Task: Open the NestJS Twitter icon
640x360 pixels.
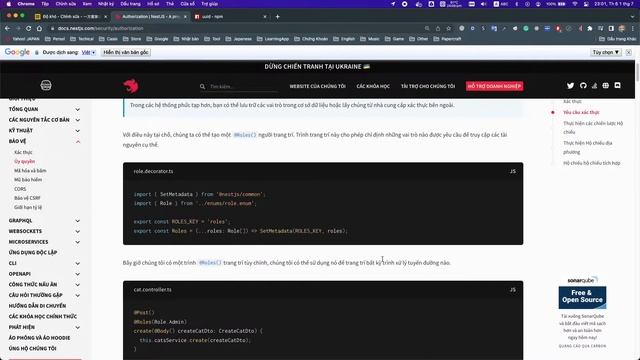Action: click(570, 85)
